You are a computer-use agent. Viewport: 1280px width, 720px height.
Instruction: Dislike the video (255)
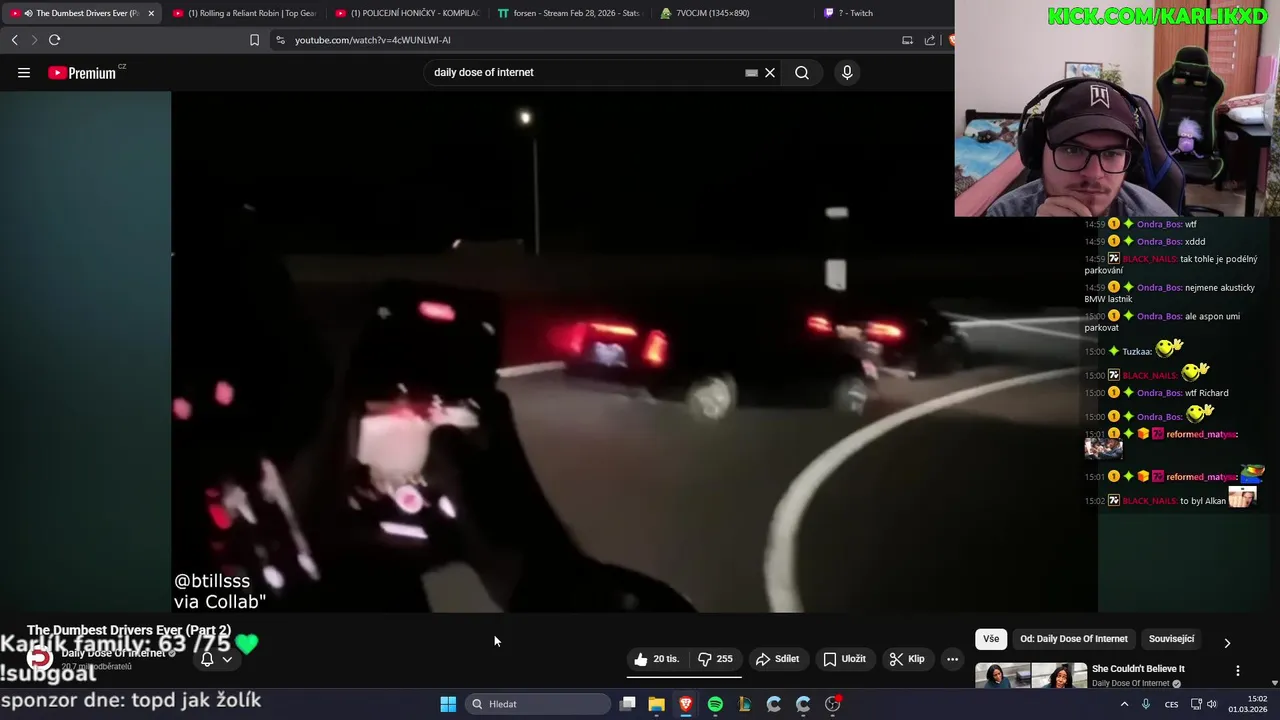pos(715,659)
